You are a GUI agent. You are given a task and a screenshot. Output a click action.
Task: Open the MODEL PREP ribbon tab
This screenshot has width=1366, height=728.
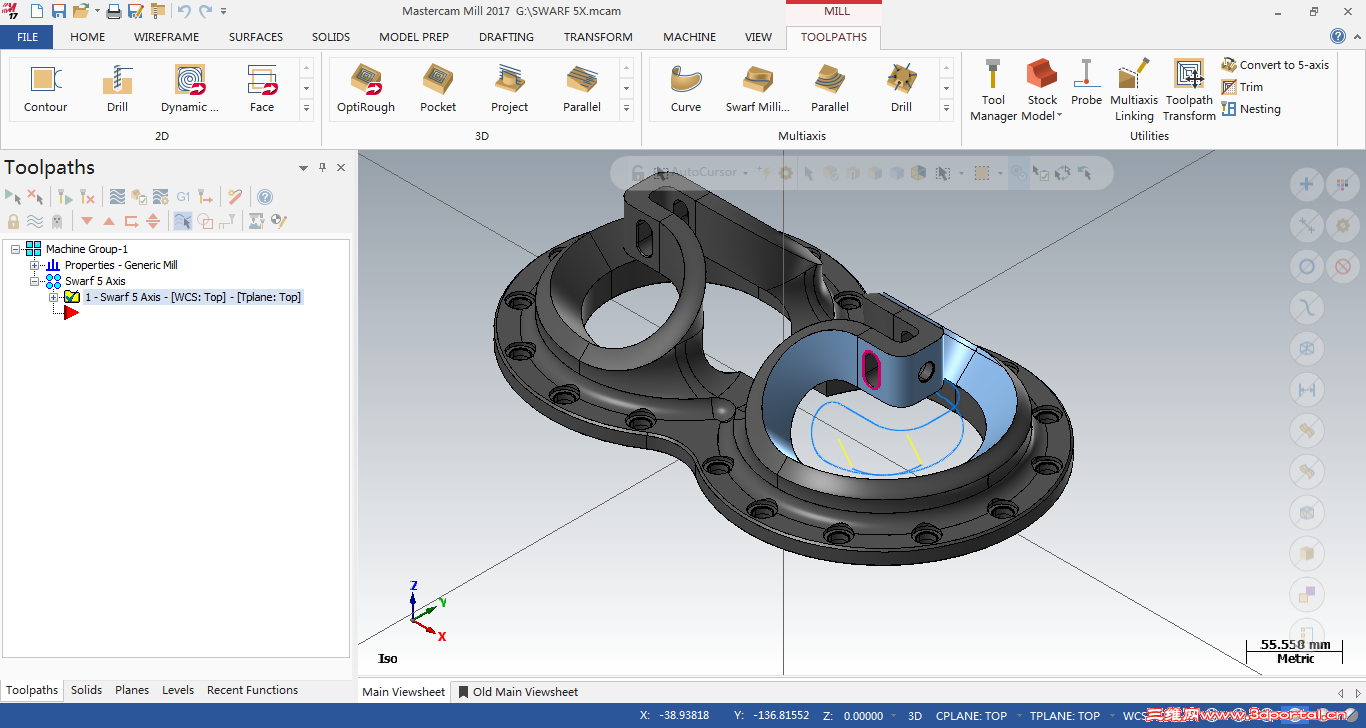414,37
